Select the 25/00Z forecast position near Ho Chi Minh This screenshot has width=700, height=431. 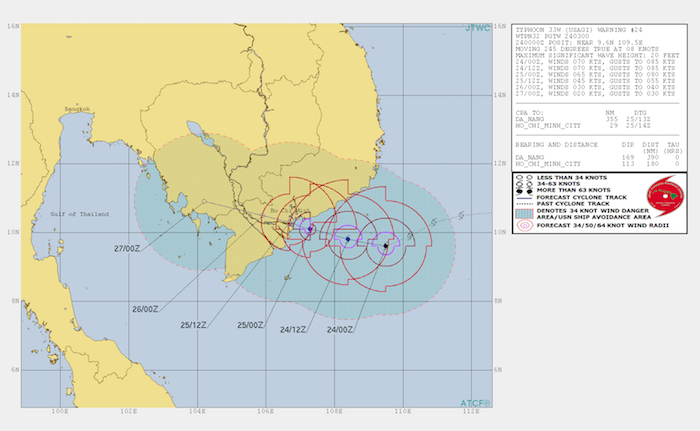(309, 229)
